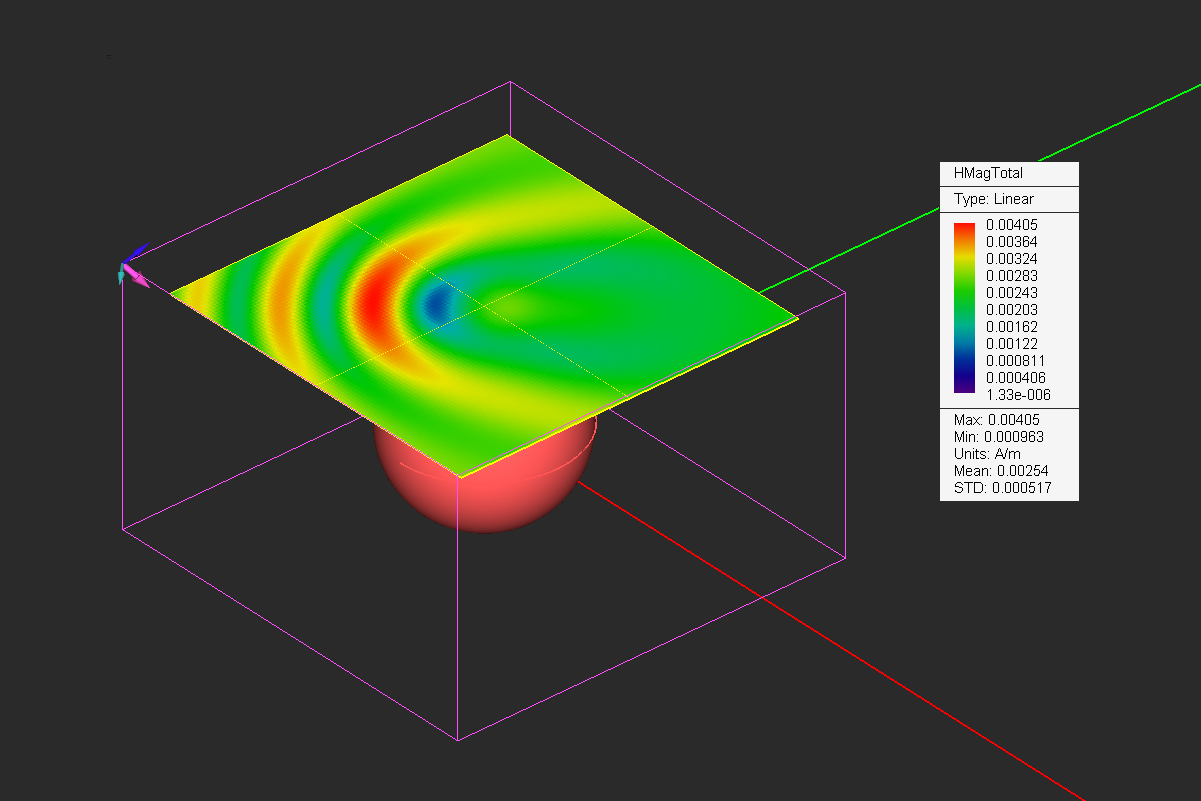
Task: Click the blue arrow of the coordinate triad
Action: pyautogui.click(x=137, y=251)
